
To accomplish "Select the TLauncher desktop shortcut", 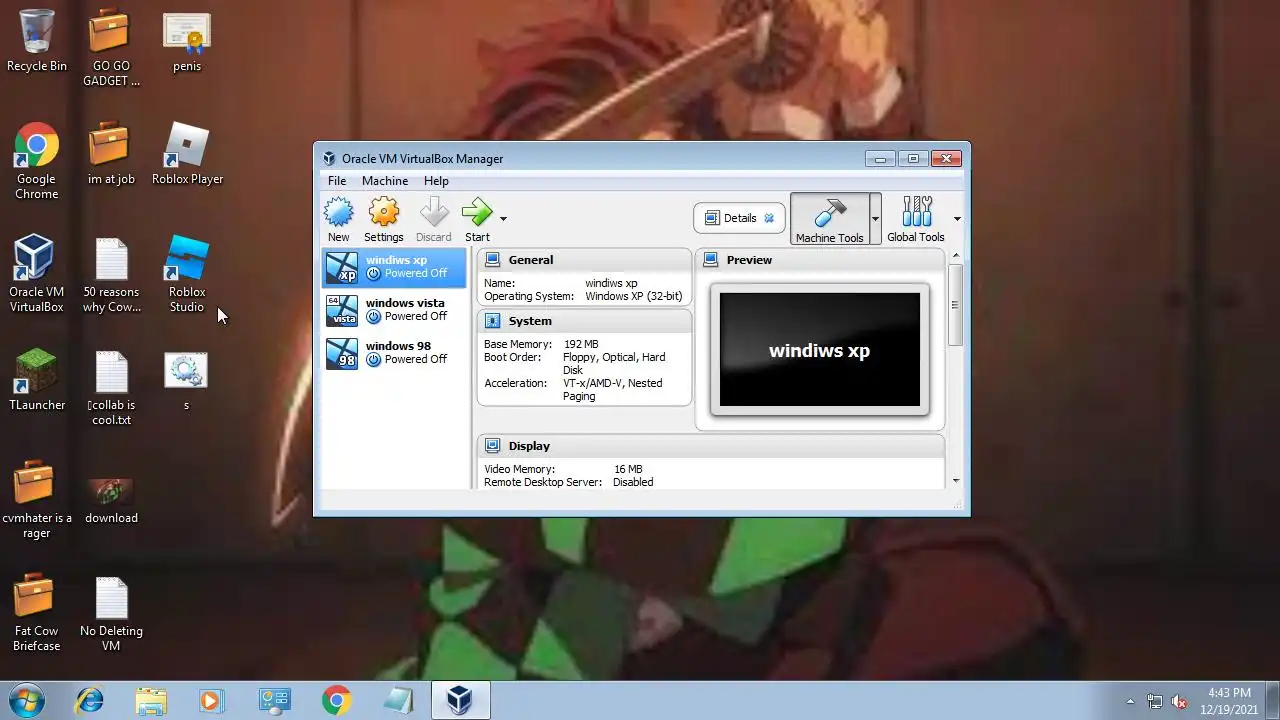I will [x=37, y=380].
